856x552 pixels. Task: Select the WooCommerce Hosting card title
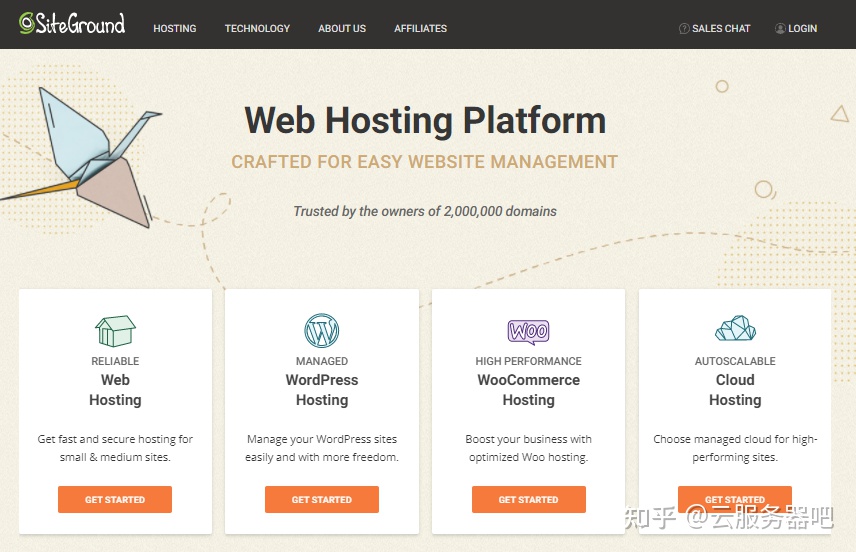click(x=528, y=390)
